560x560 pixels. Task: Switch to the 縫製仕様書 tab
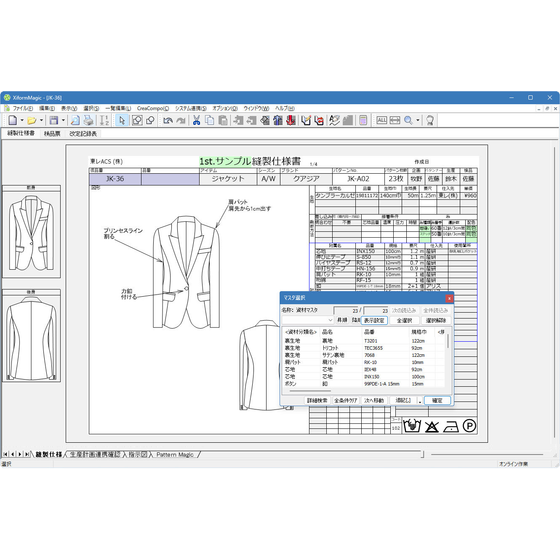click(21, 133)
